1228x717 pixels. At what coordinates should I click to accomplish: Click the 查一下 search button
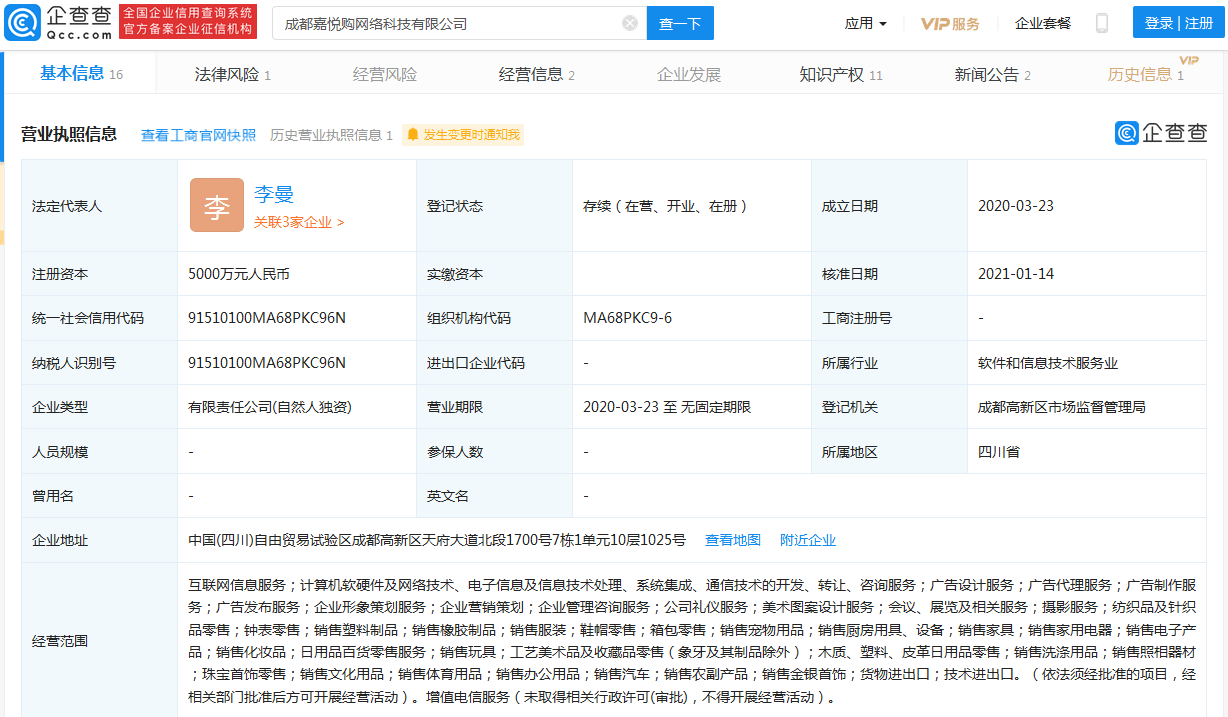point(680,22)
